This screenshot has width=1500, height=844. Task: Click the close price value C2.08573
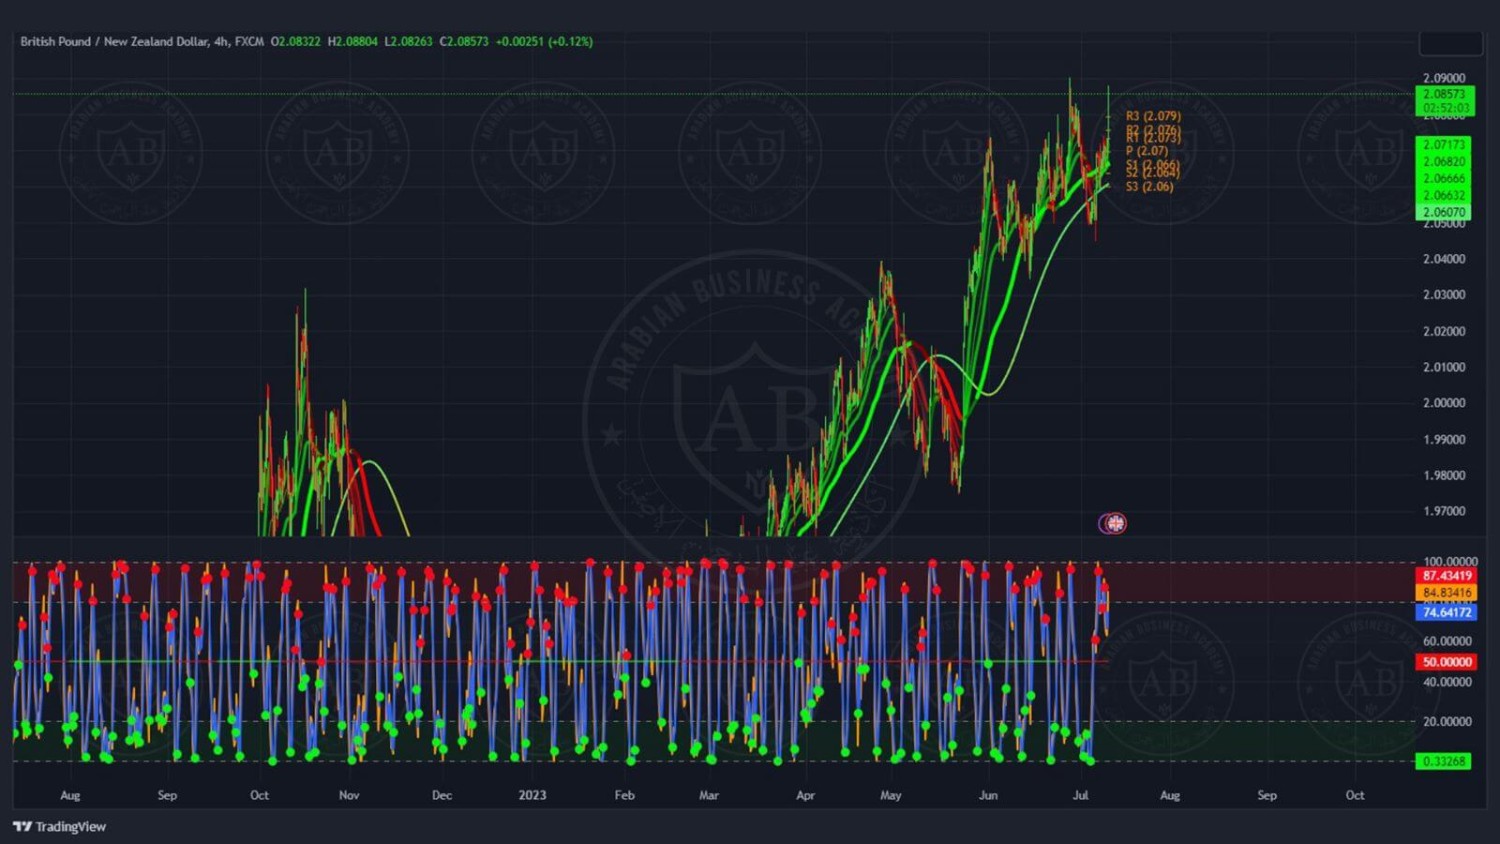pyautogui.click(x=464, y=41)
